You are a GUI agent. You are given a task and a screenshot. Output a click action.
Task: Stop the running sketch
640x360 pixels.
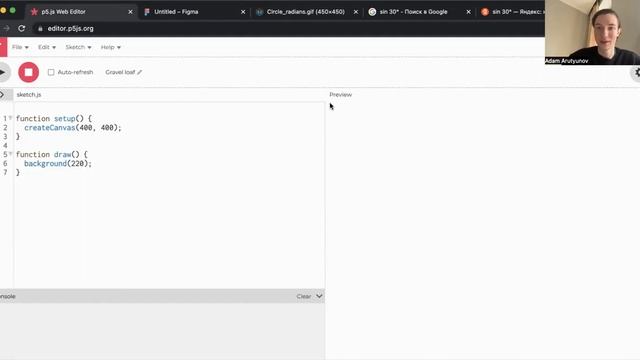tap(29, 72)
